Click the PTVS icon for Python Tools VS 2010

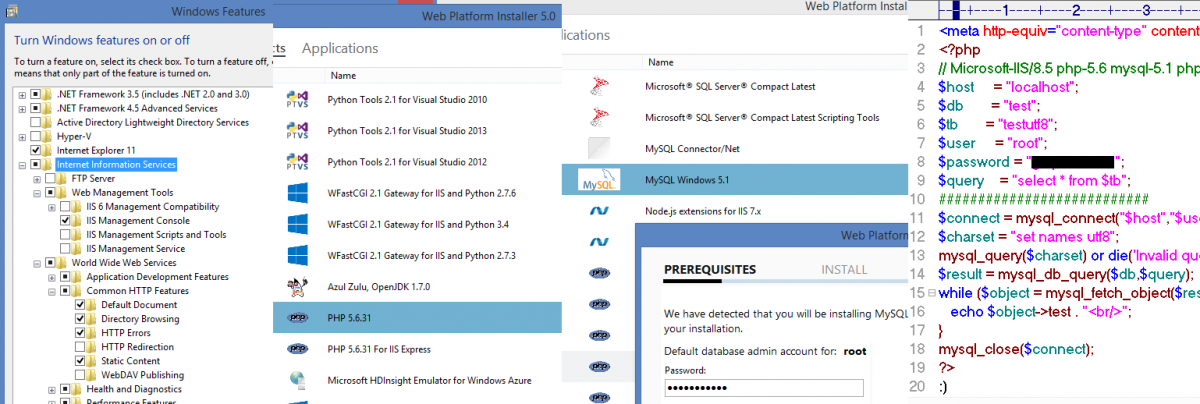(297, 100)
